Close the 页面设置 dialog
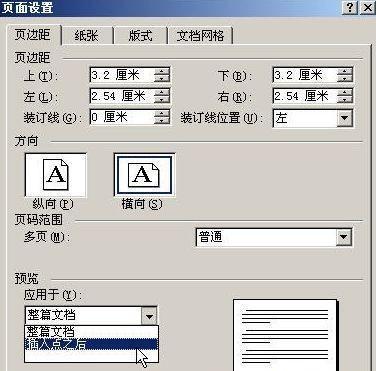 [367, 7]
